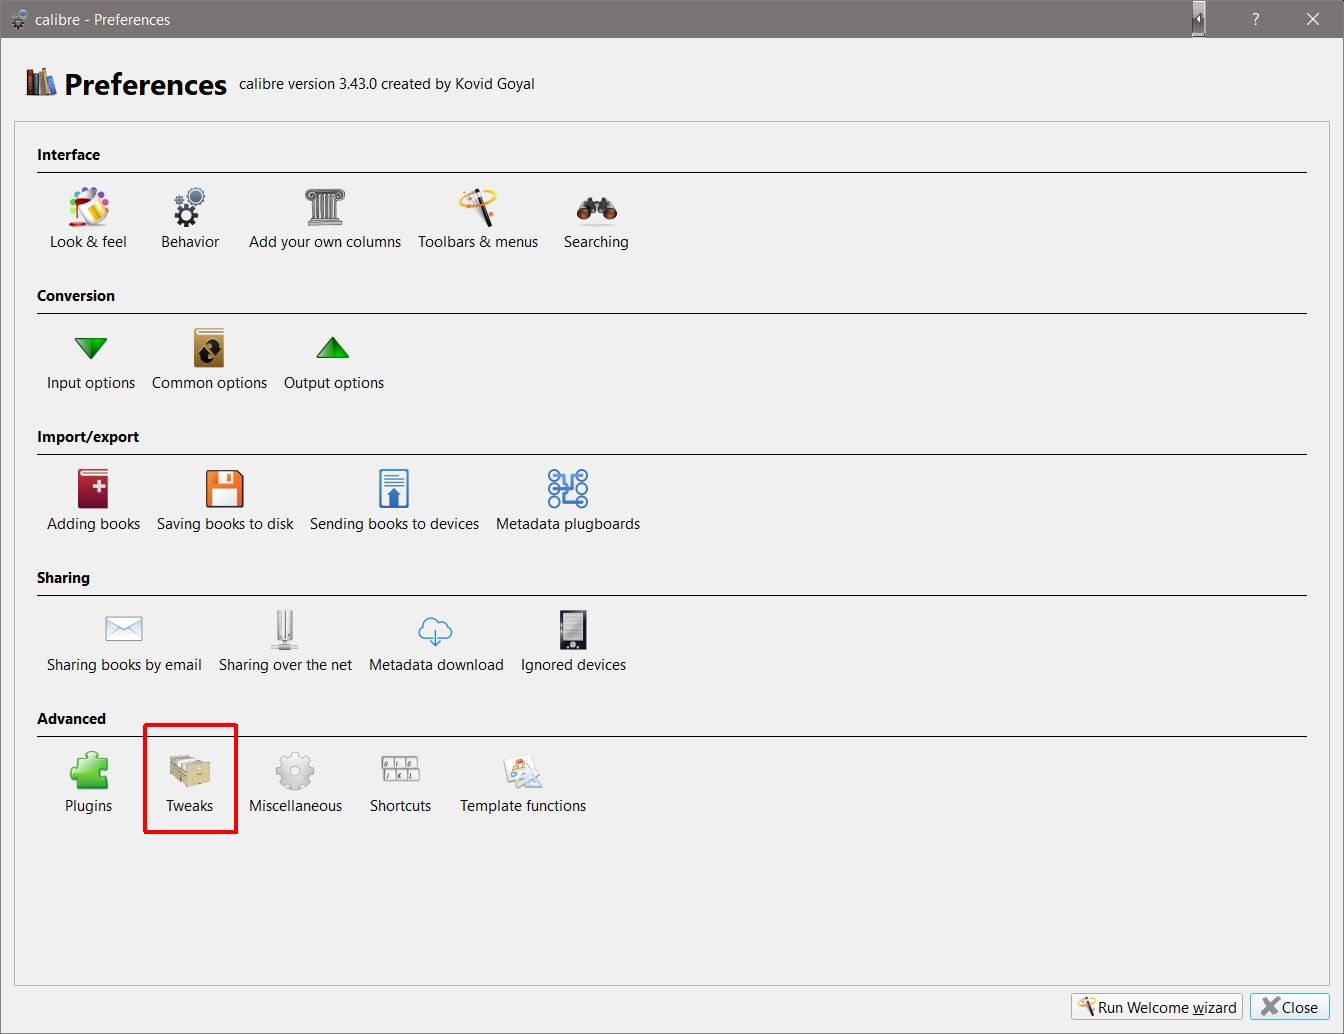The image size is (1344, 1034).
Task: Open Saving books to disk settings
Action: click(x=225, y=500)
